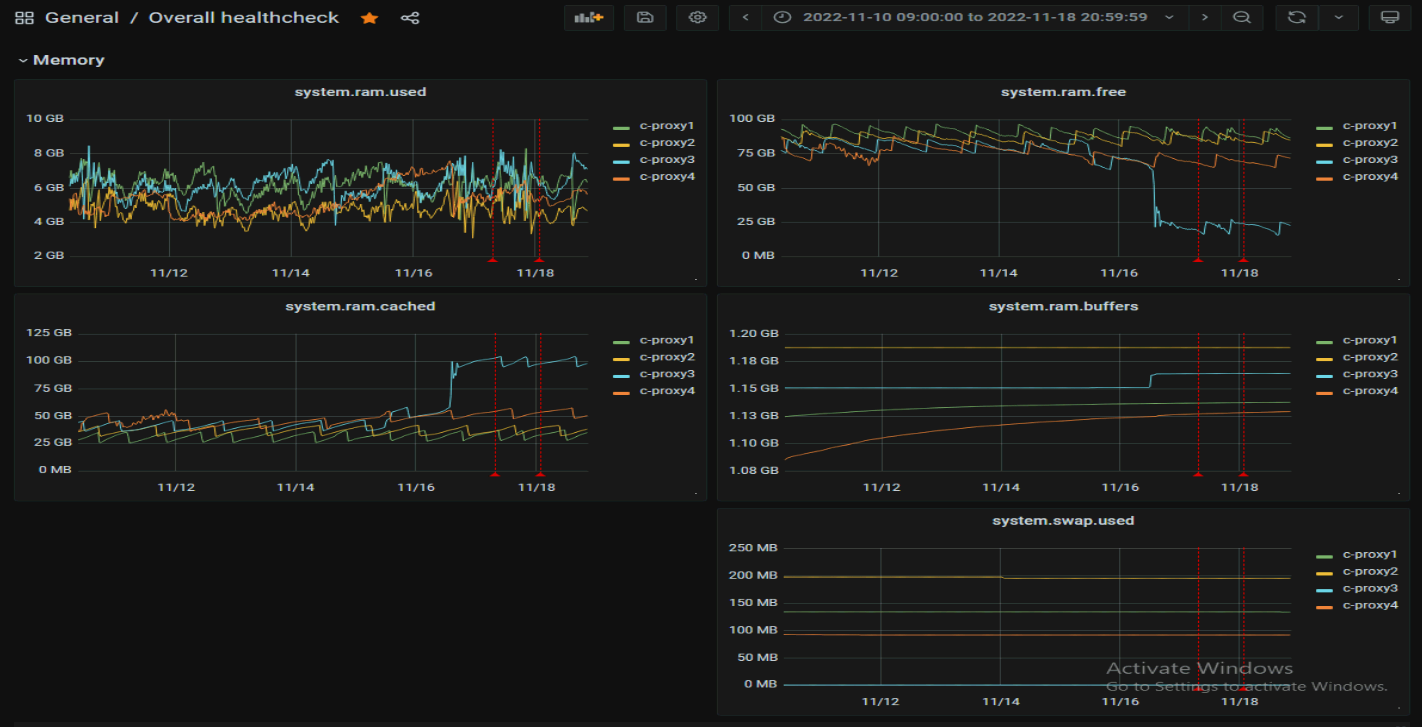Open the dashboard search grid icon

point(24,18)
